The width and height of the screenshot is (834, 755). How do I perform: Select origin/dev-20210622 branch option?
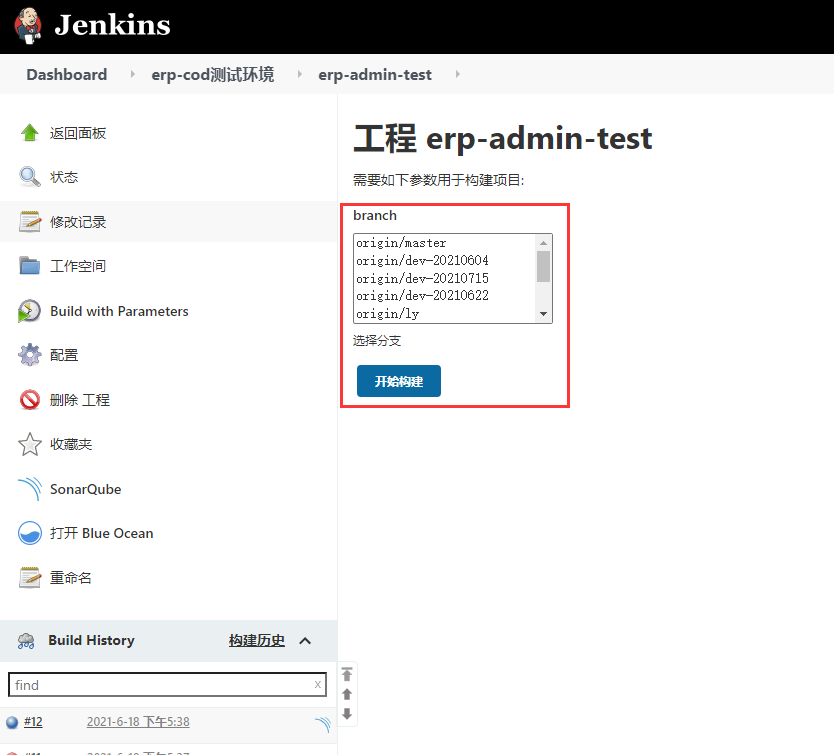coord(422,296)
